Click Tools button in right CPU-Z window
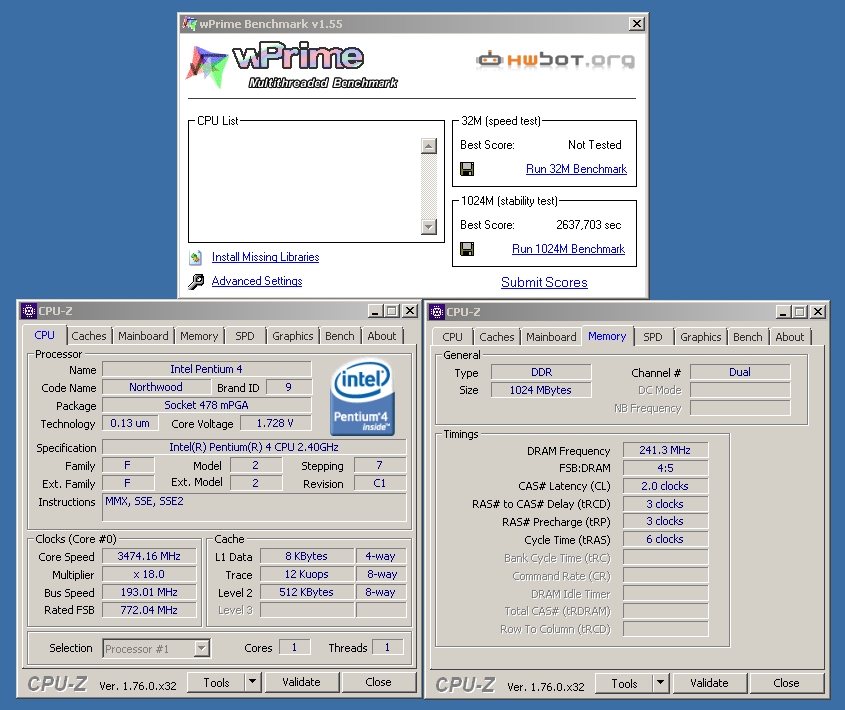Viewport: 845px width, 710px height. click(624, 683)
